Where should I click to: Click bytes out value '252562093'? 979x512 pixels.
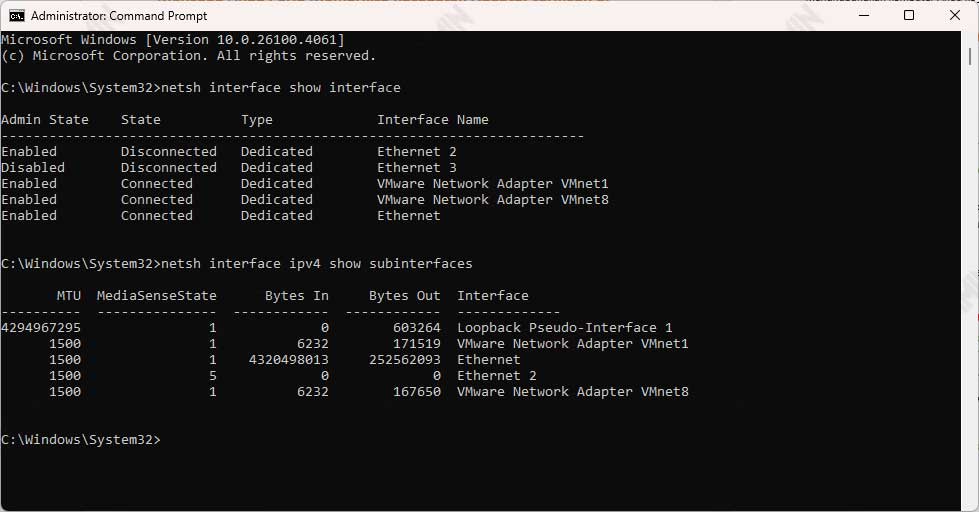click(405, 360)
